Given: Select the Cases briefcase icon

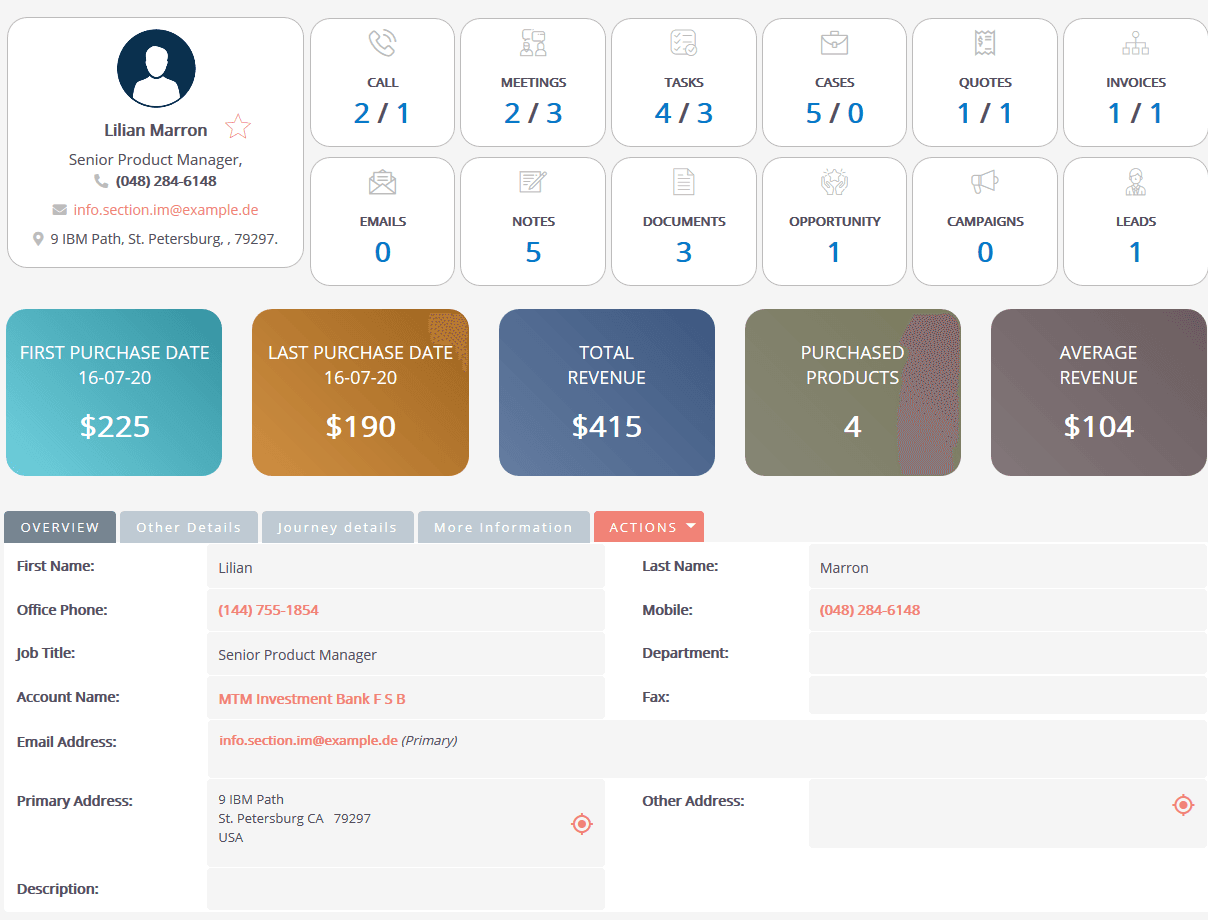Looking at the screenshot, I should click(834, 43).
